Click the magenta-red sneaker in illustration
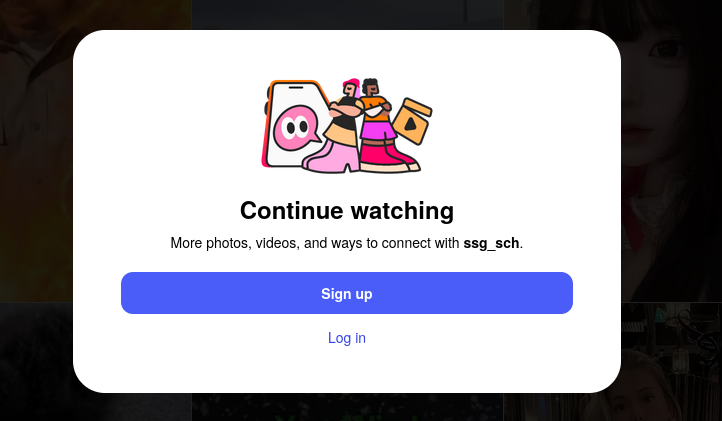The image size is (722, 421). (x=387, y=158)
